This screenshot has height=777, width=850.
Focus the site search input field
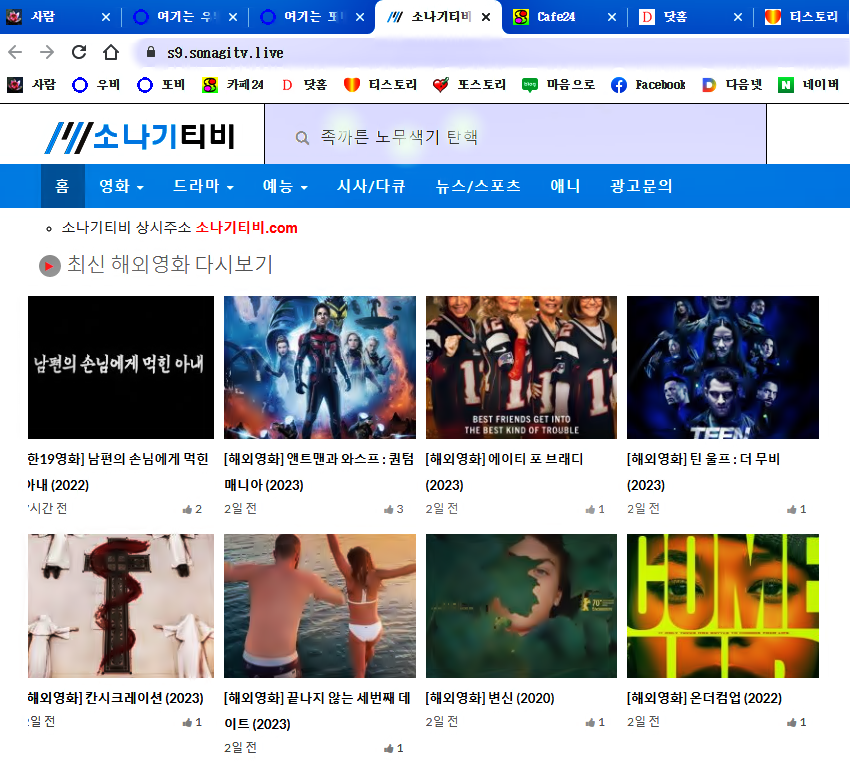click(515, 134)
